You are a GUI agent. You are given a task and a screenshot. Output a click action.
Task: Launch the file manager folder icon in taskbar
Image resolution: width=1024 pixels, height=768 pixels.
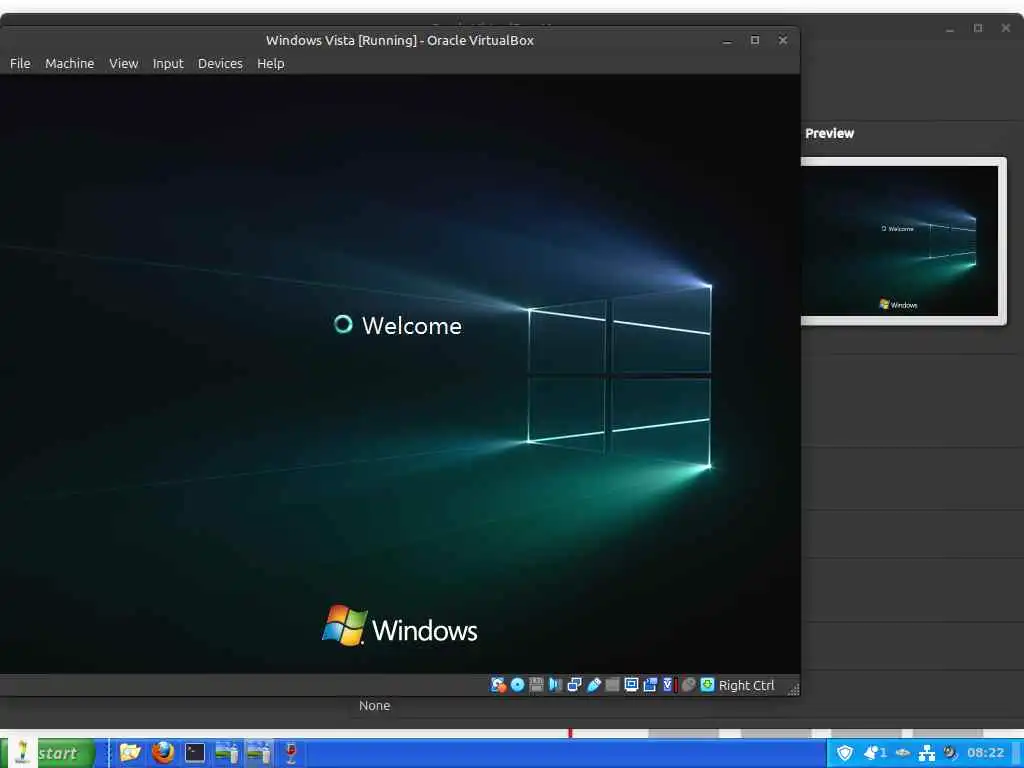(x=131, y=753)
